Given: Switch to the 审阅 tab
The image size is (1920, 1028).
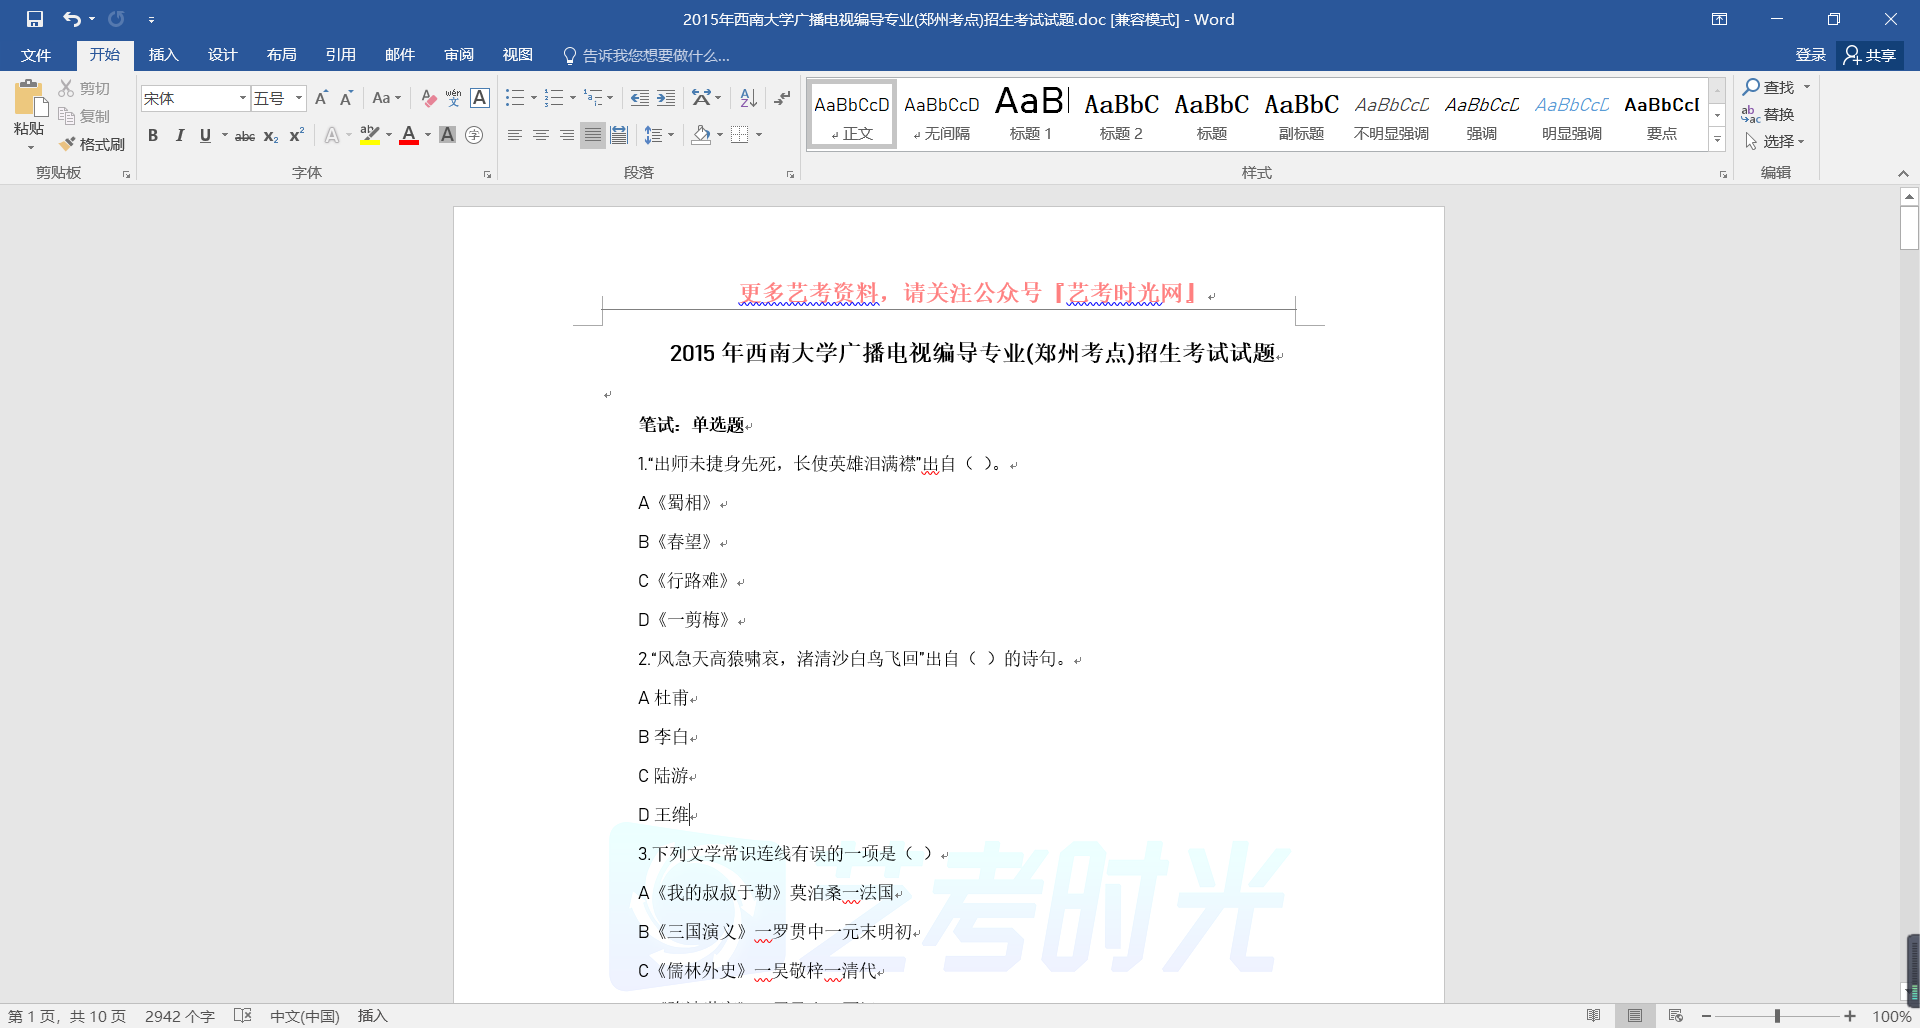Looking at the screenshot, I should 459,55.
